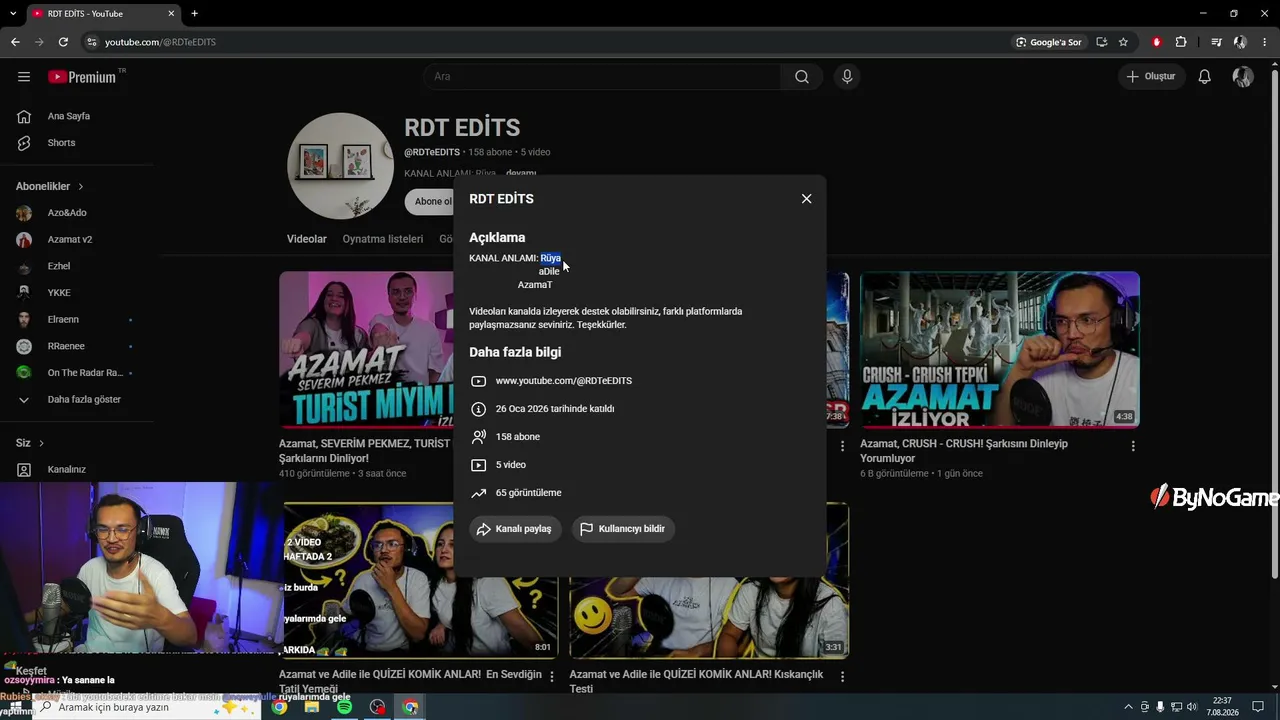Screen dimensions: 1280x720
Task: Switch to the Oynatma listeleri tab
Action: tap(383, 239)
